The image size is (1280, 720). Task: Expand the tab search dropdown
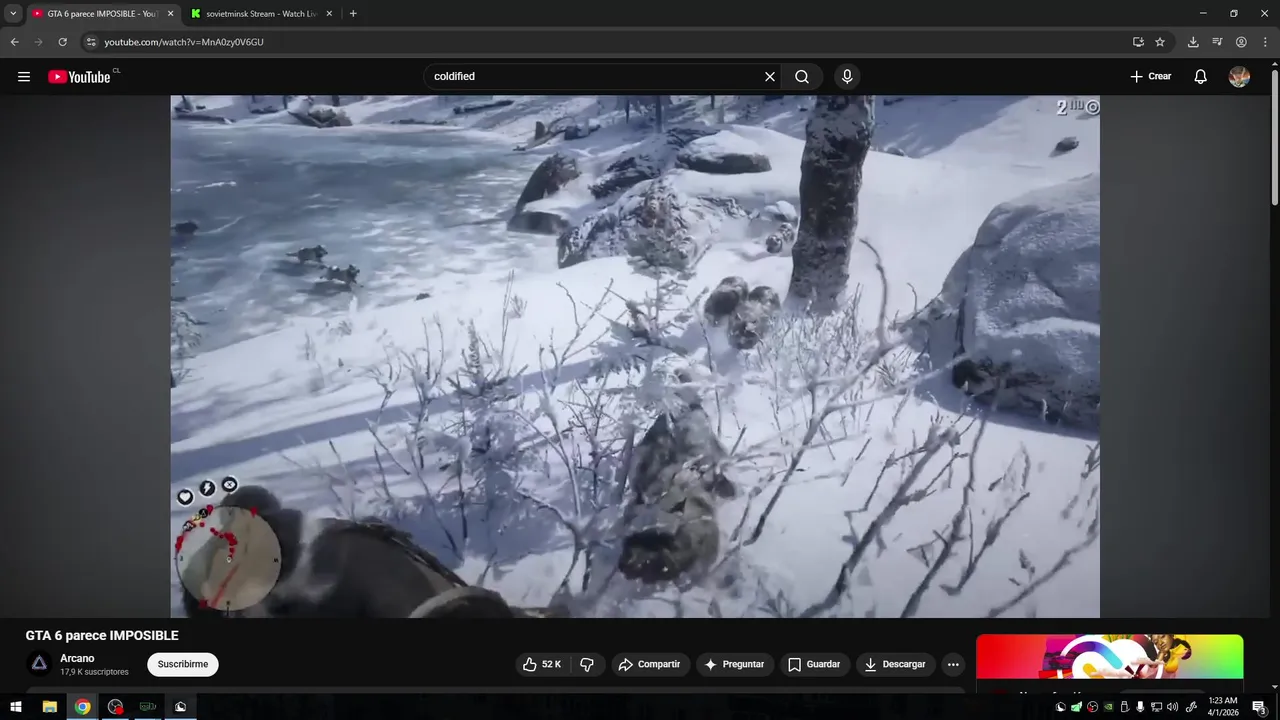13,14
